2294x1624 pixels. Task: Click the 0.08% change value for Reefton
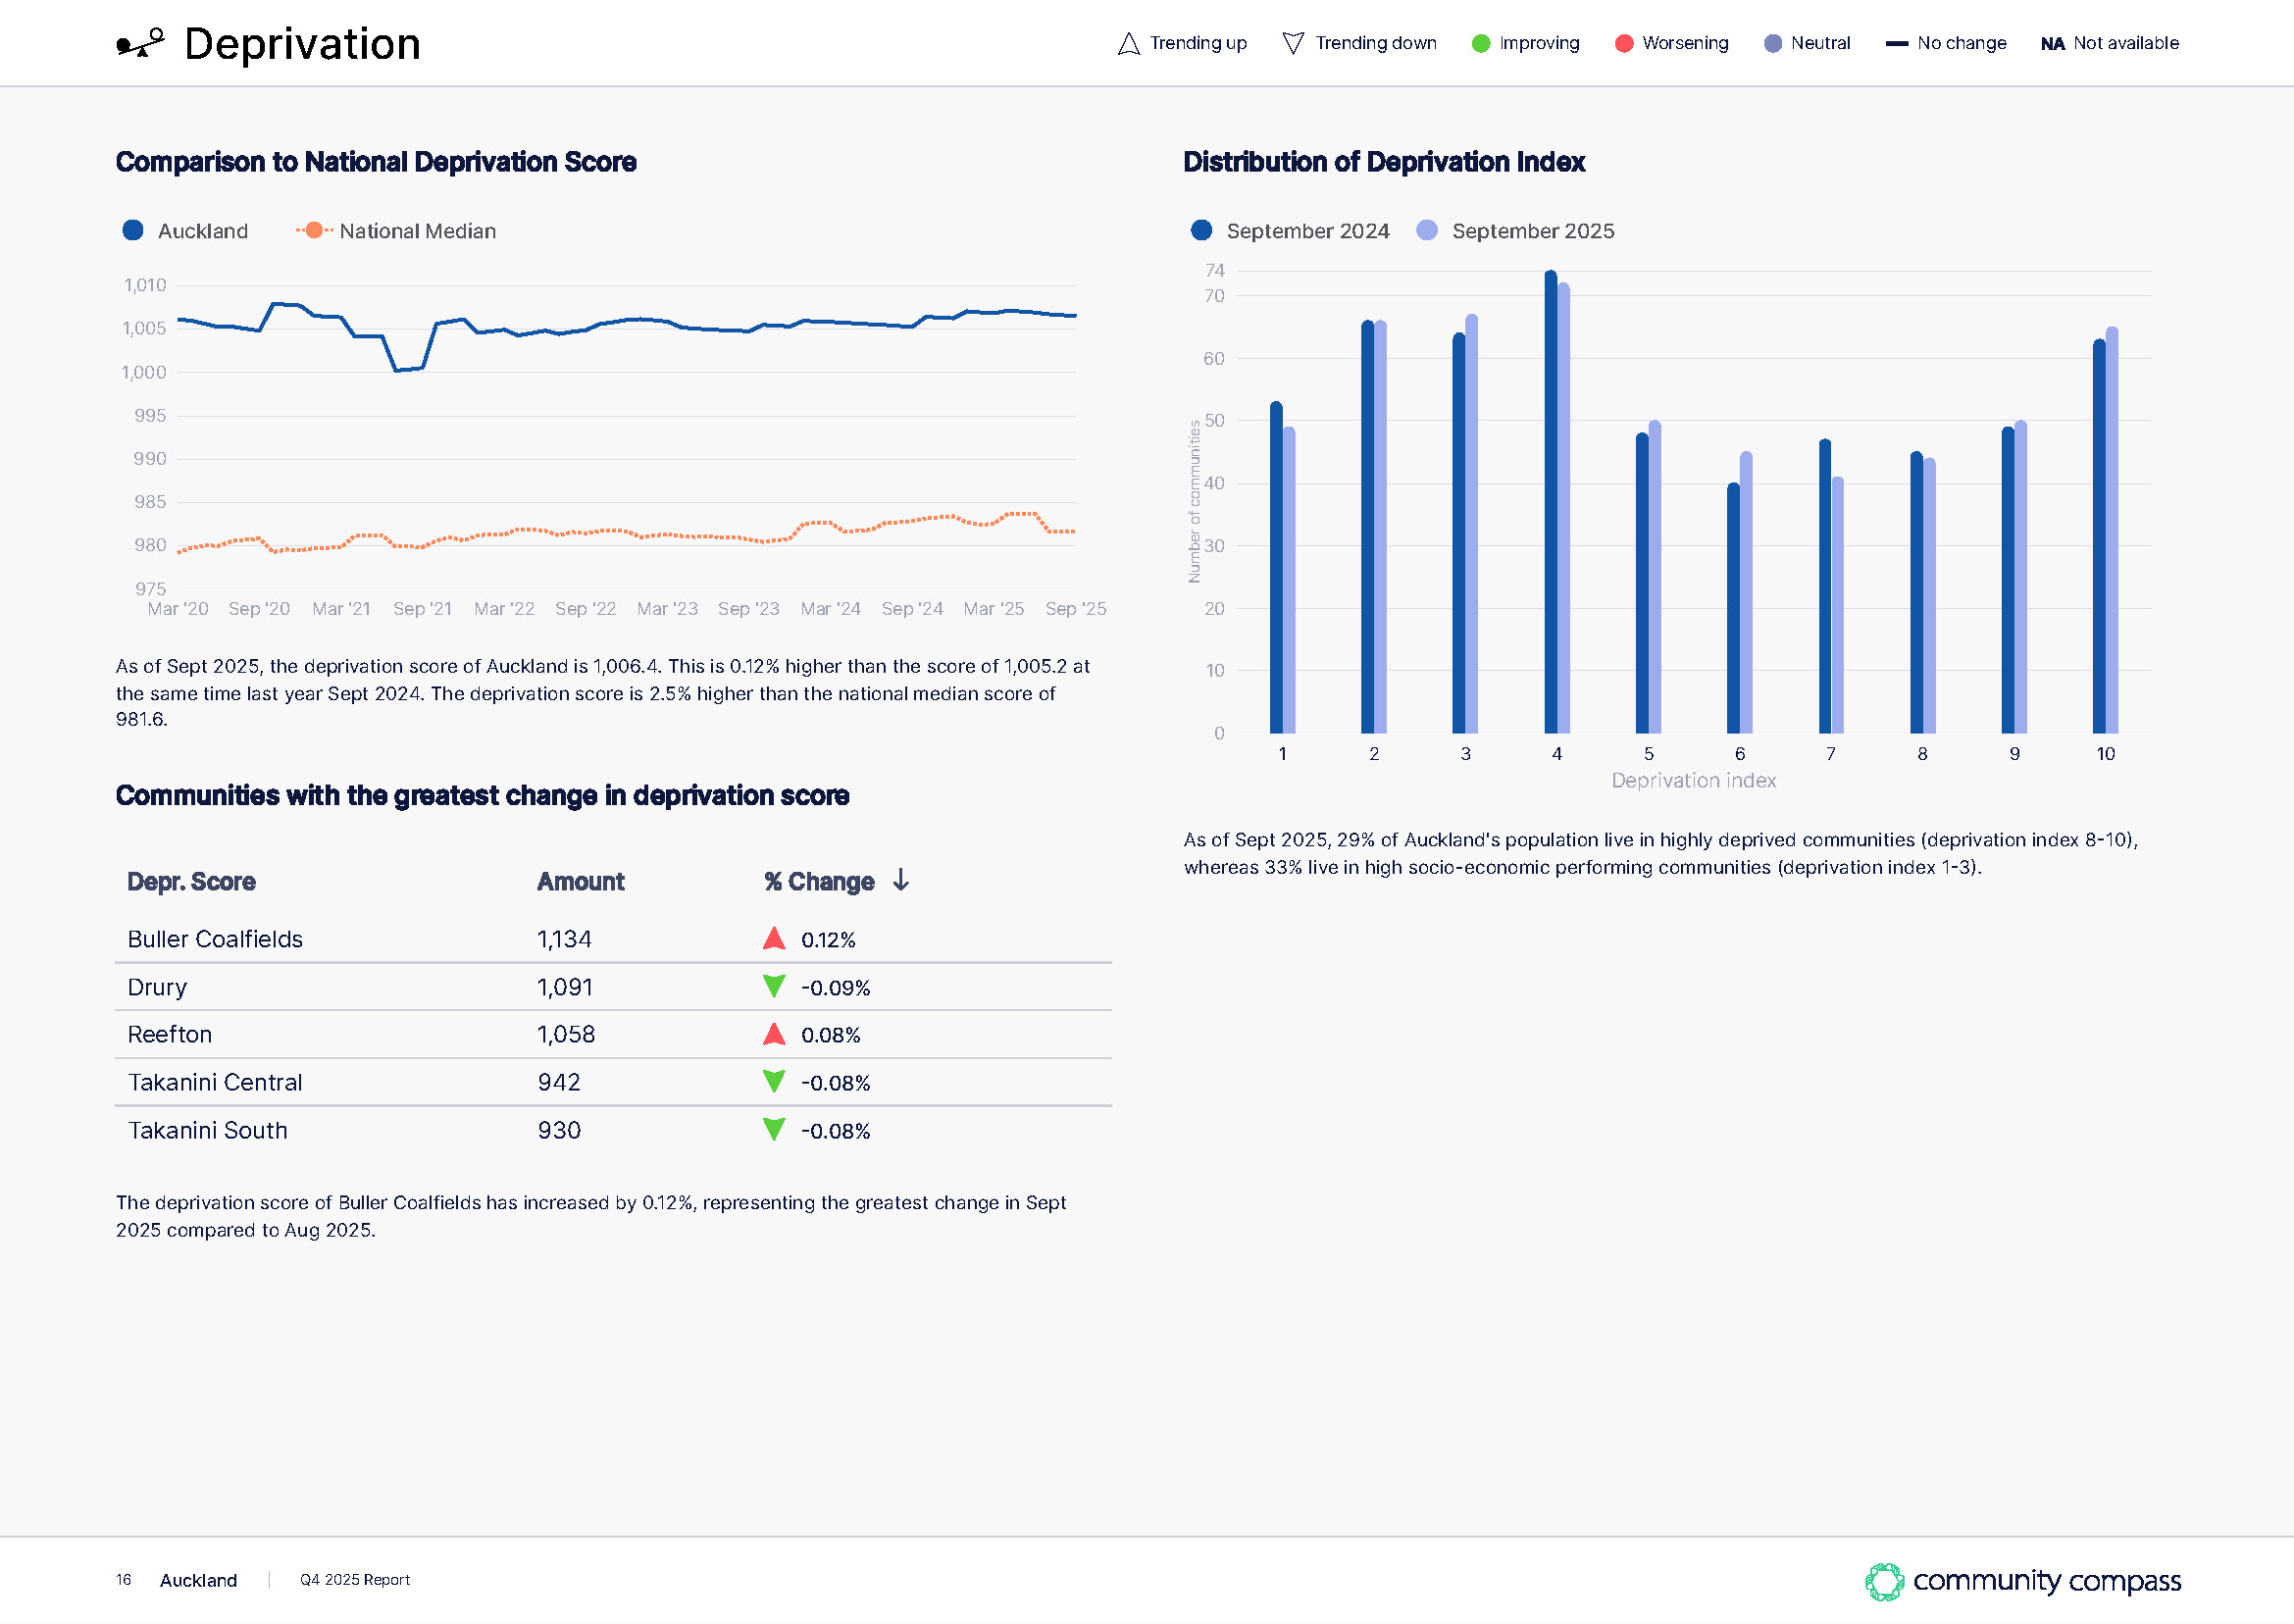tap(831, 1035)
